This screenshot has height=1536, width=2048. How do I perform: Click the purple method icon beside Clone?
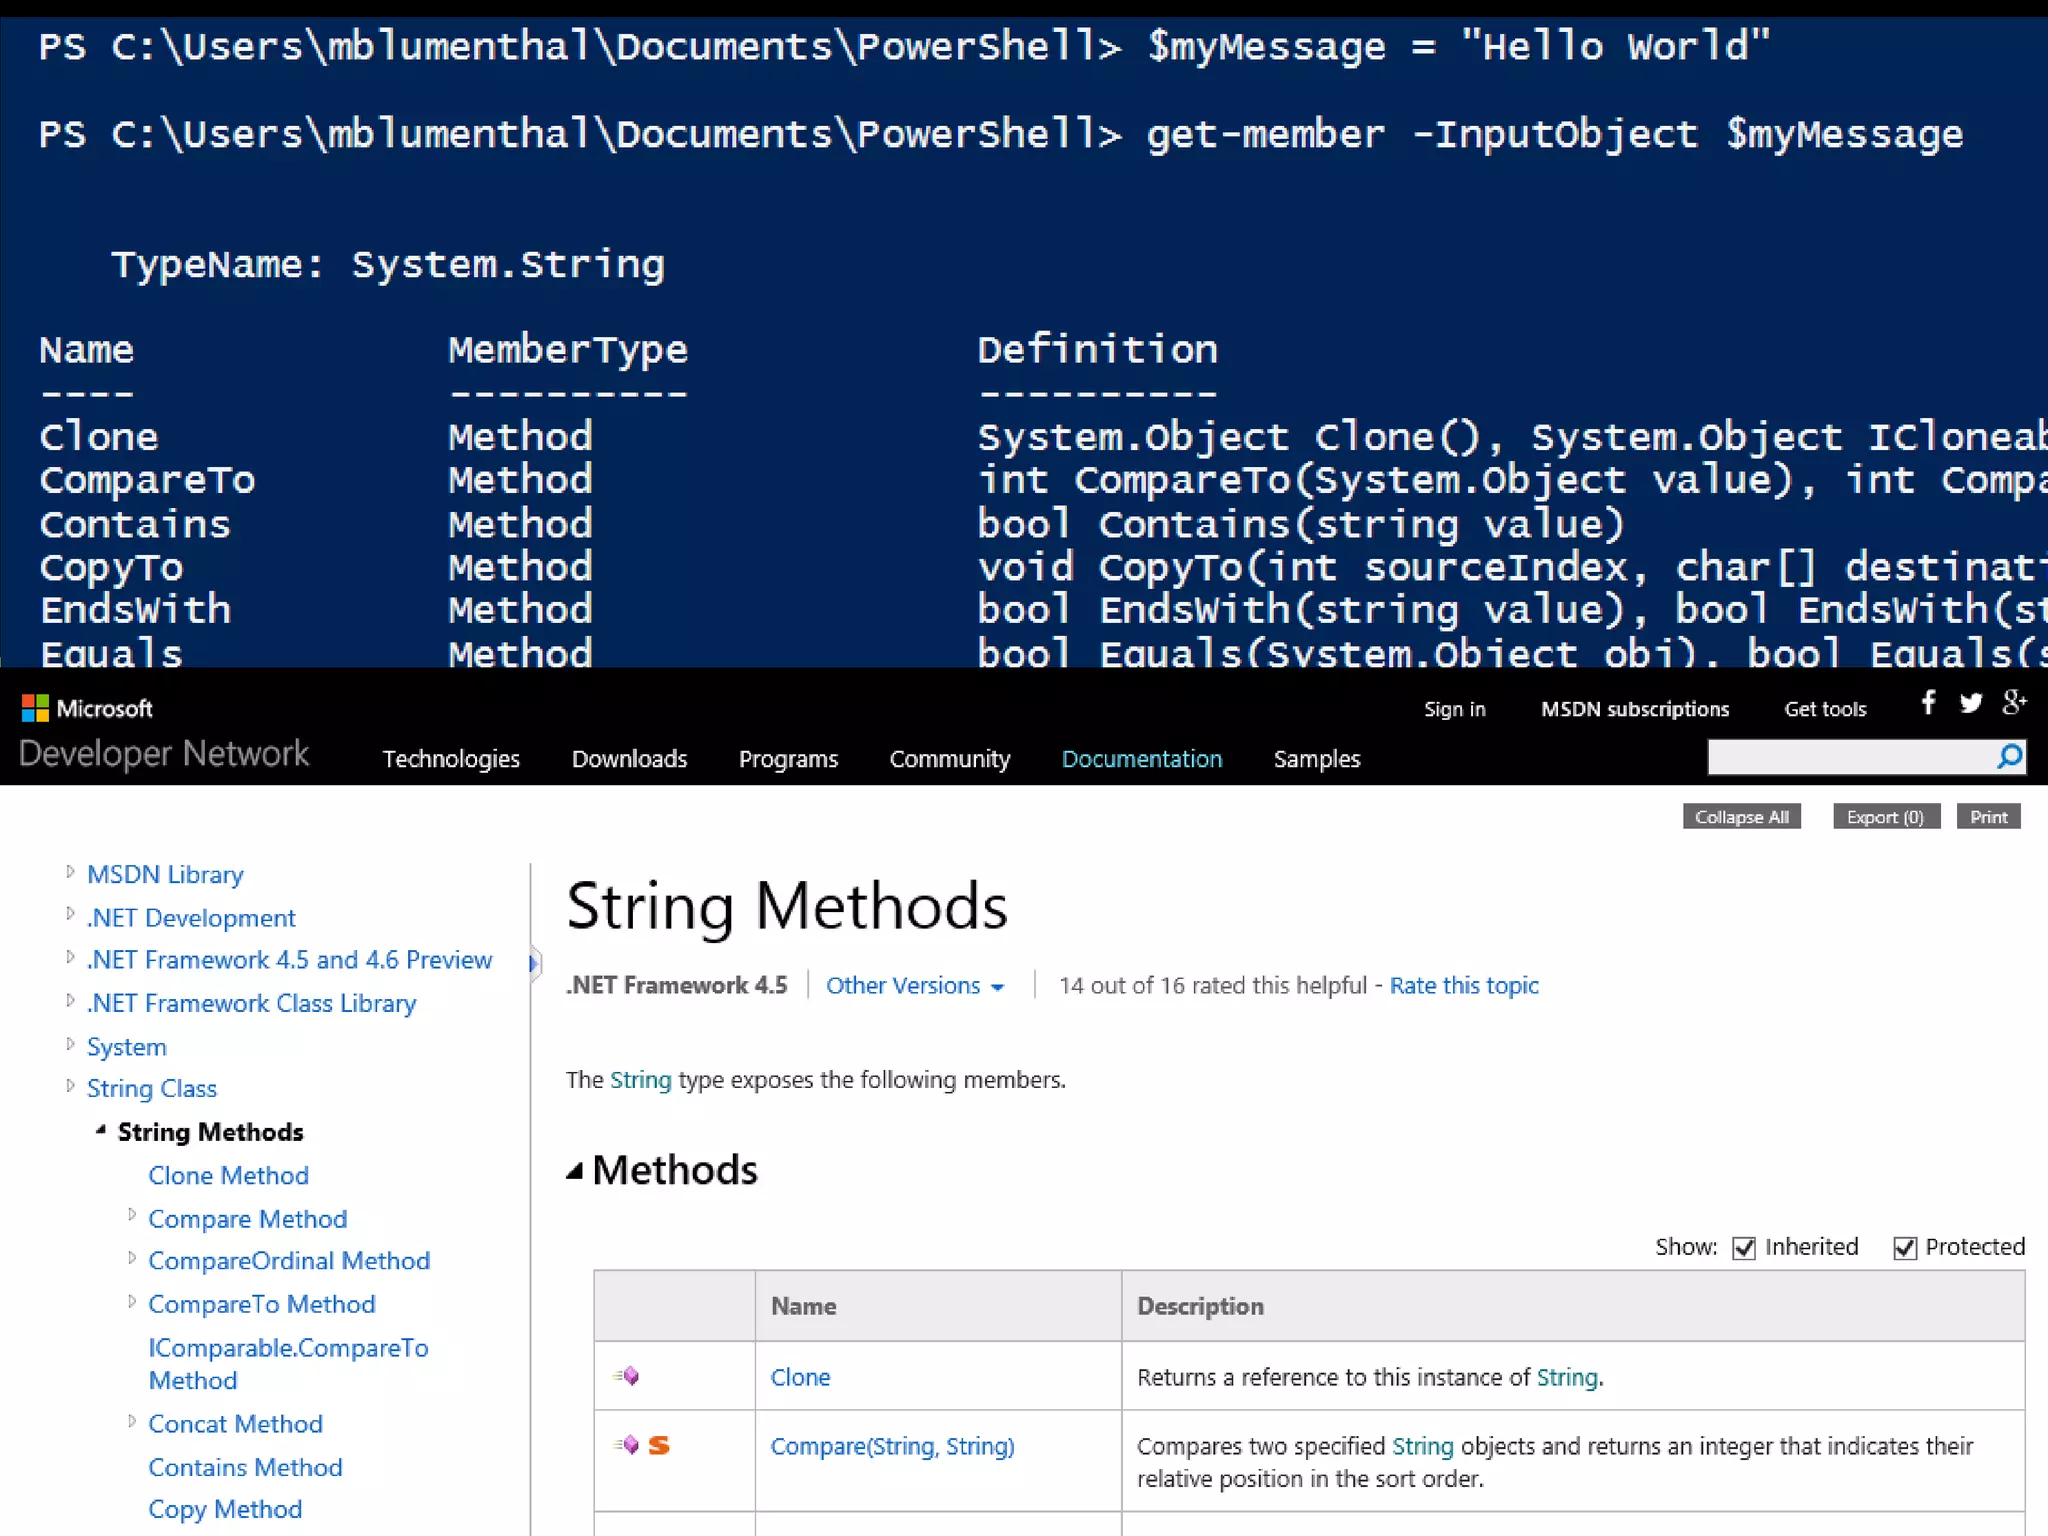pos(629,1376)
